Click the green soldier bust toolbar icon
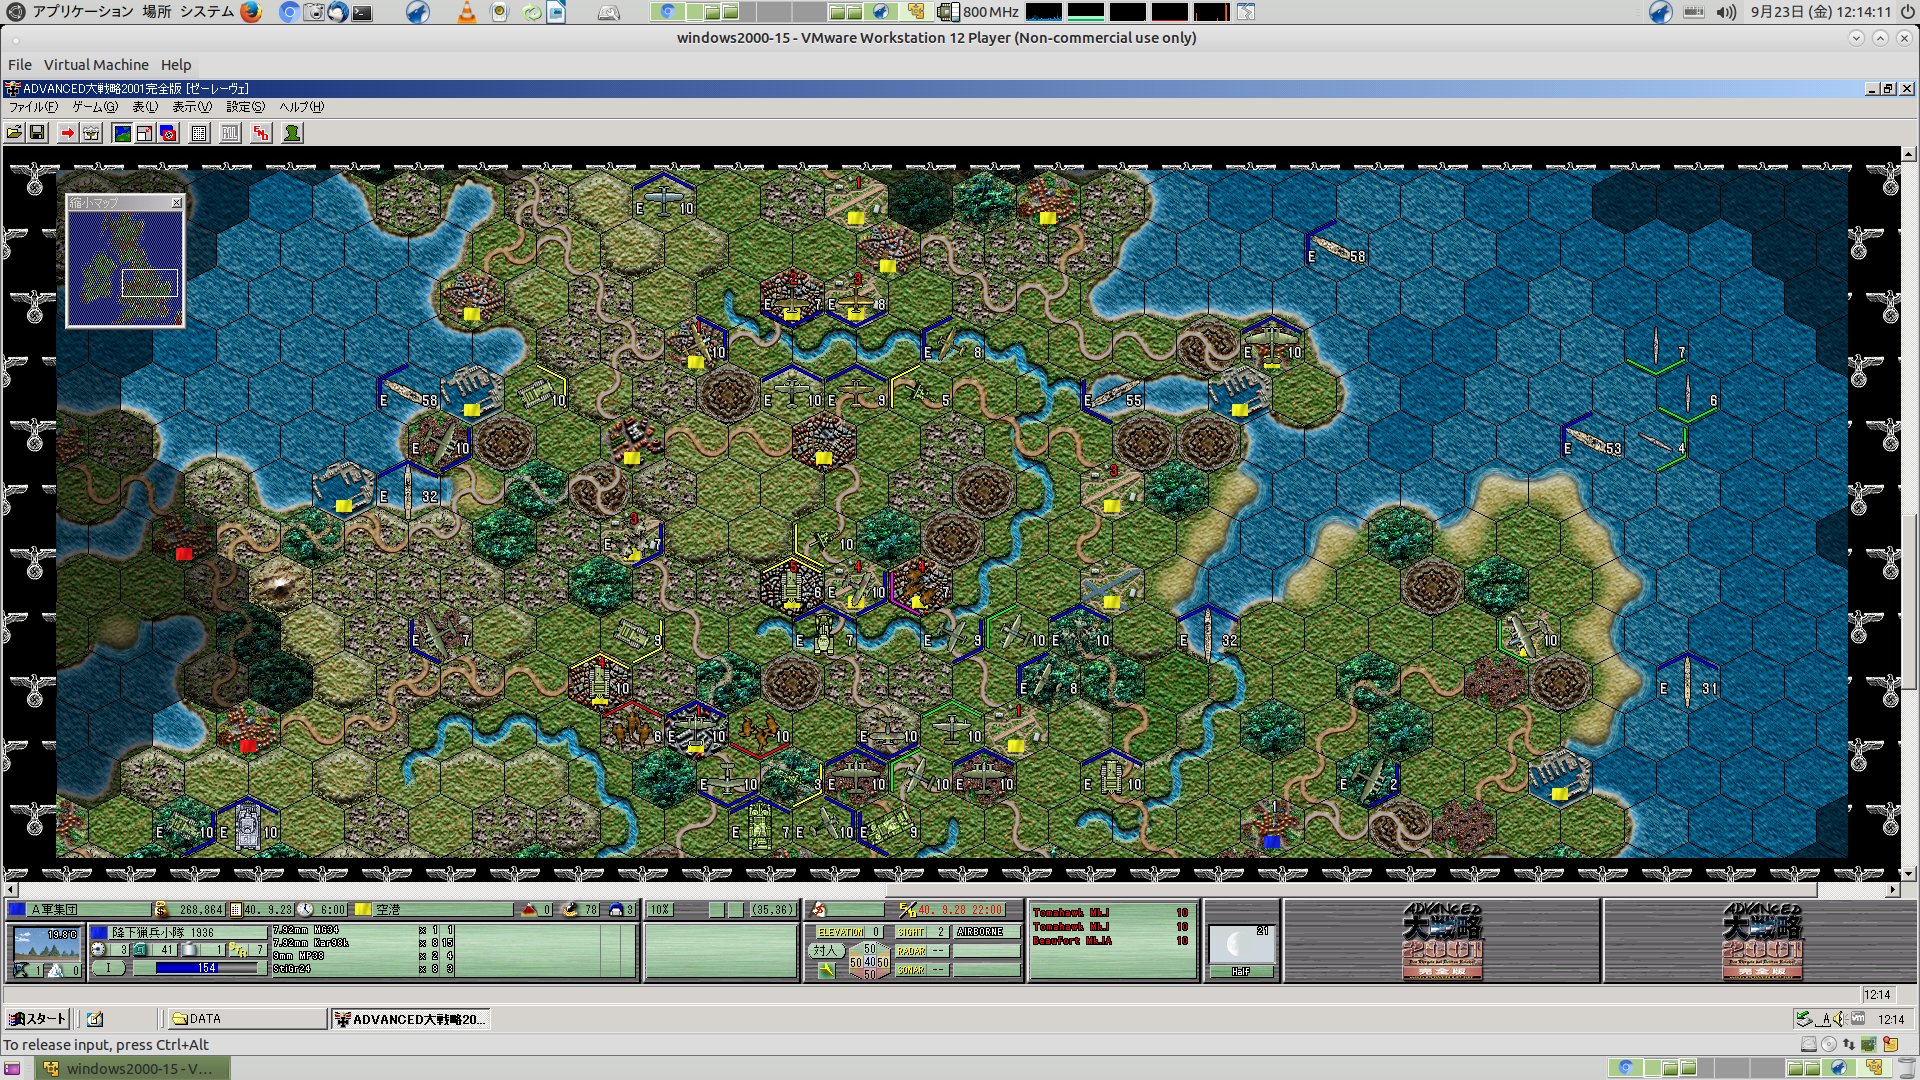Image resolution: width=1920 pixels, height=1080 pixels. 292,133
